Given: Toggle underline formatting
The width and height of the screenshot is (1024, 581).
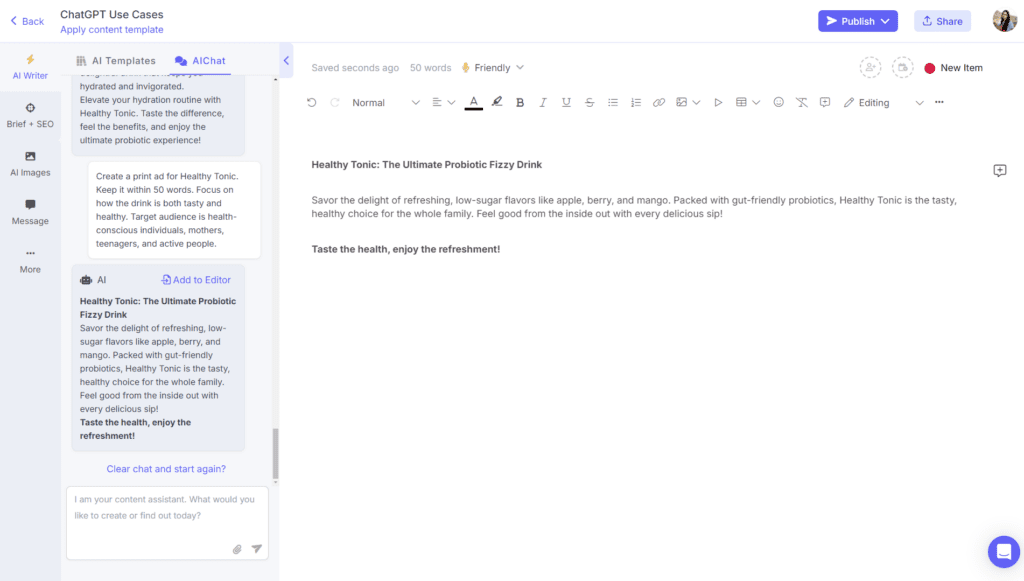Looking at the screenshot, I should pos(566,102).
